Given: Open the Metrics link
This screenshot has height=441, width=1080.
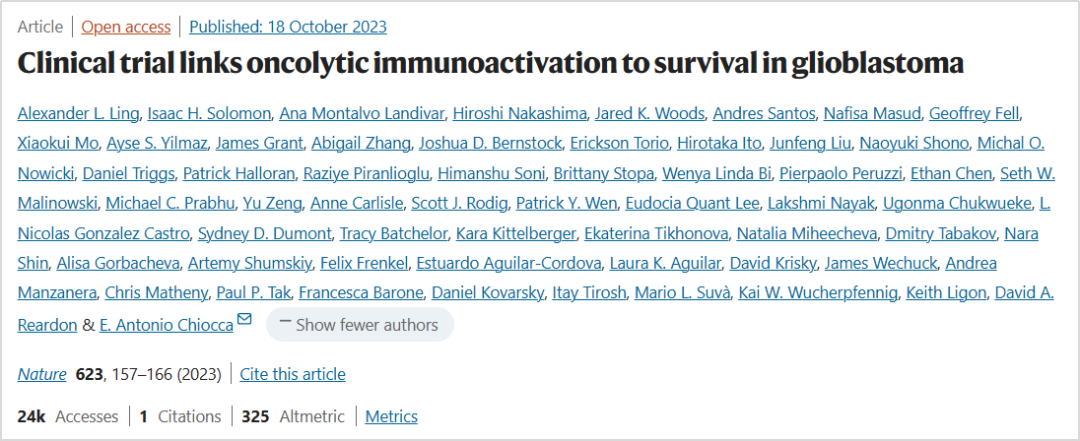Looking at the screenshot, I should tap(391, 416).
